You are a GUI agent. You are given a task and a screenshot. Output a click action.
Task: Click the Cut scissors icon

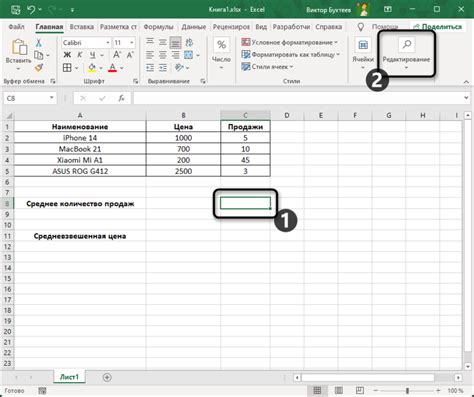point(39,42)
